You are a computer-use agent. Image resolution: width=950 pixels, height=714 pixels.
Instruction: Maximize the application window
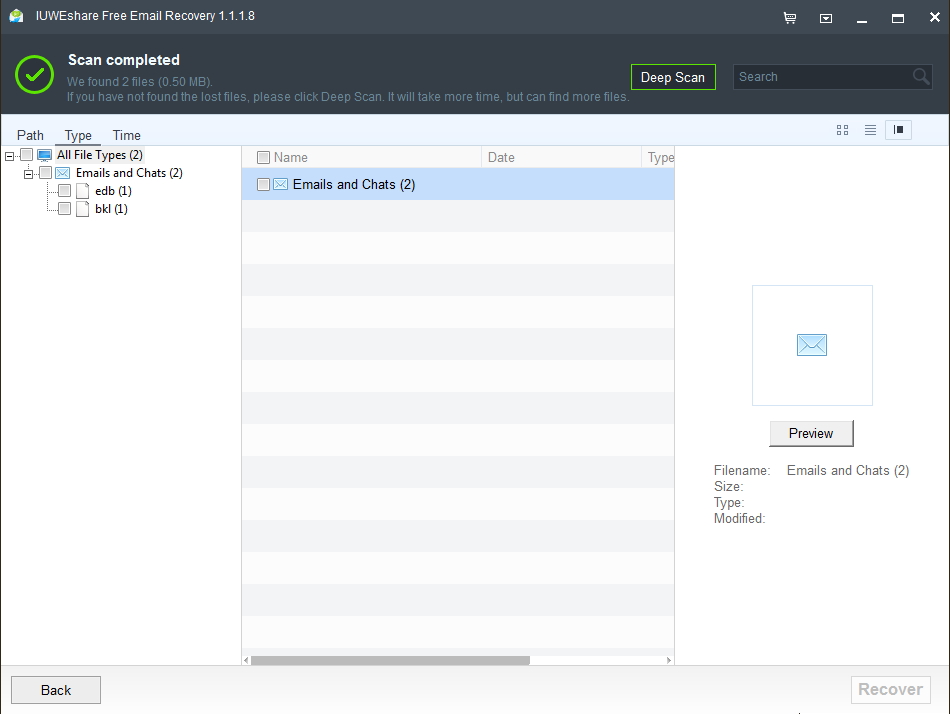(x=898, y=19)
